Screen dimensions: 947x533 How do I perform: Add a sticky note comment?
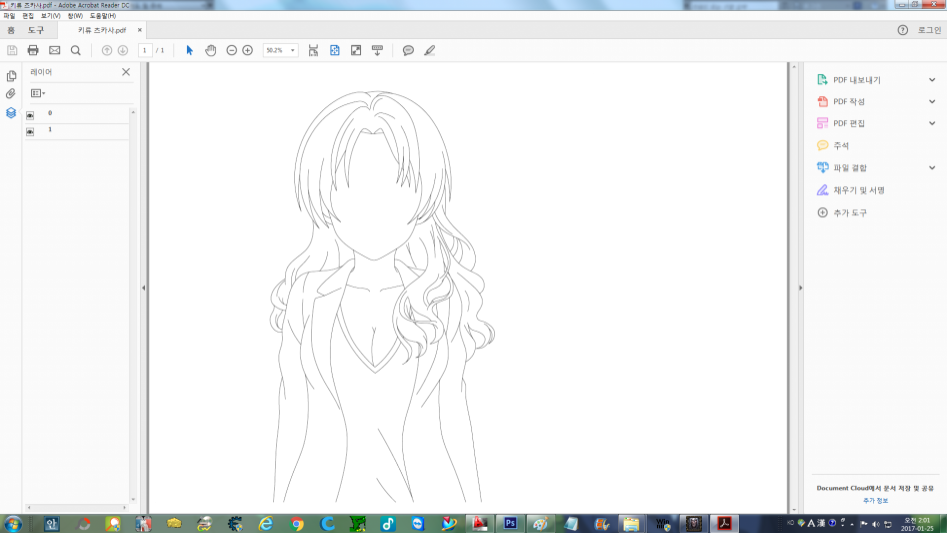point(408,51)
